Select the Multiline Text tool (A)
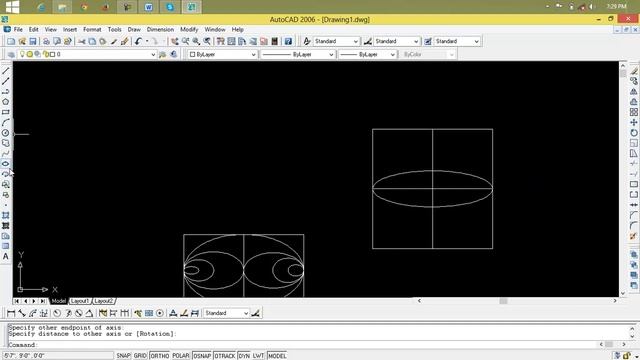This screenshot has width=640, height=360. pos(6,256)
